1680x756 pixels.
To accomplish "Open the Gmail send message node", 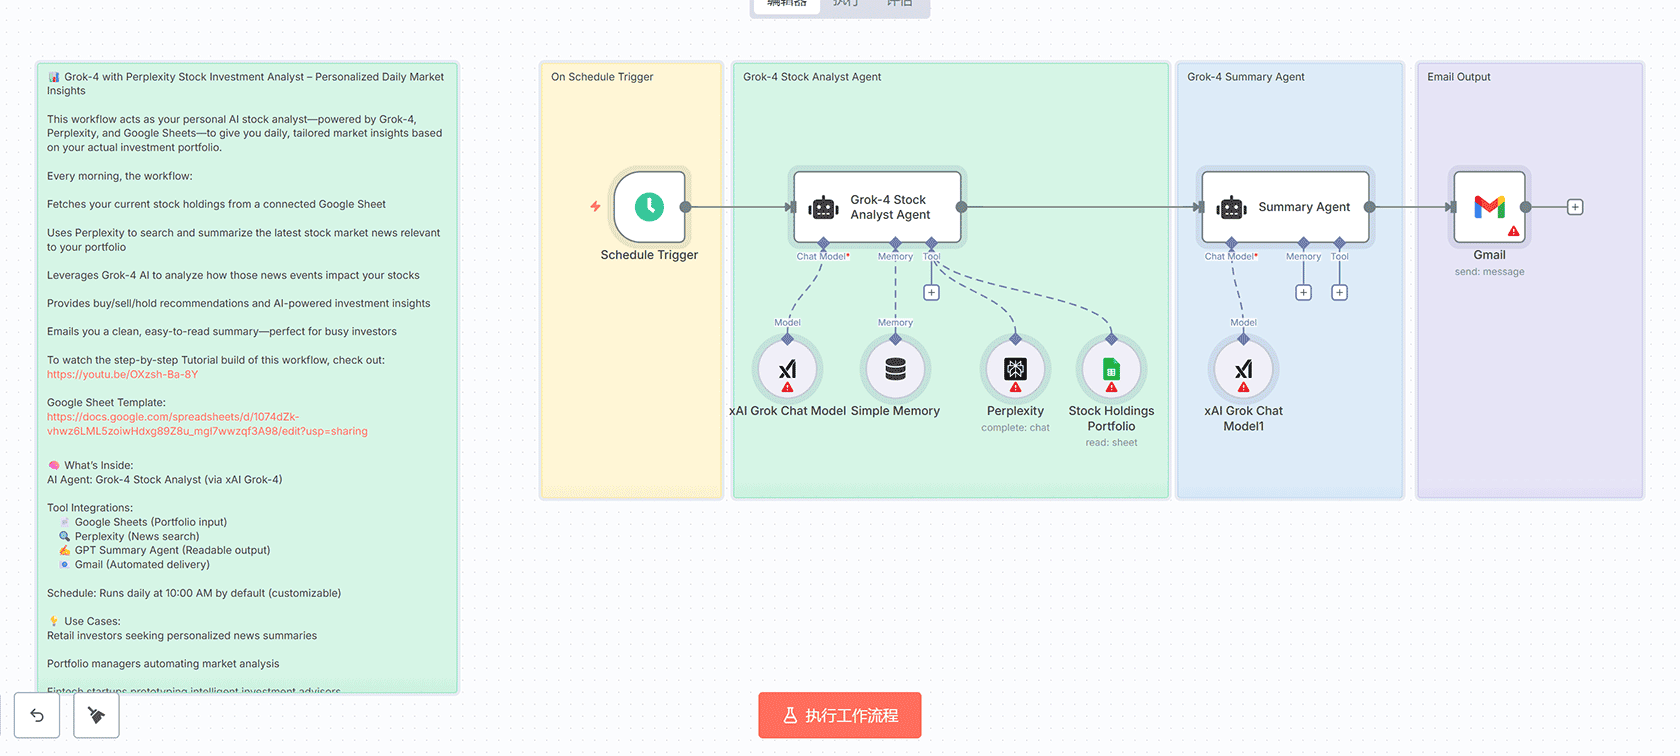I will tap(1489, 207).
